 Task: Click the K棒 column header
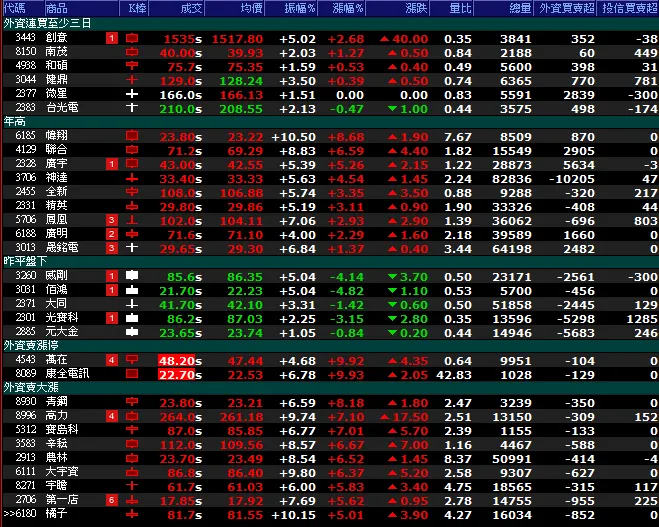pos(134,8)
